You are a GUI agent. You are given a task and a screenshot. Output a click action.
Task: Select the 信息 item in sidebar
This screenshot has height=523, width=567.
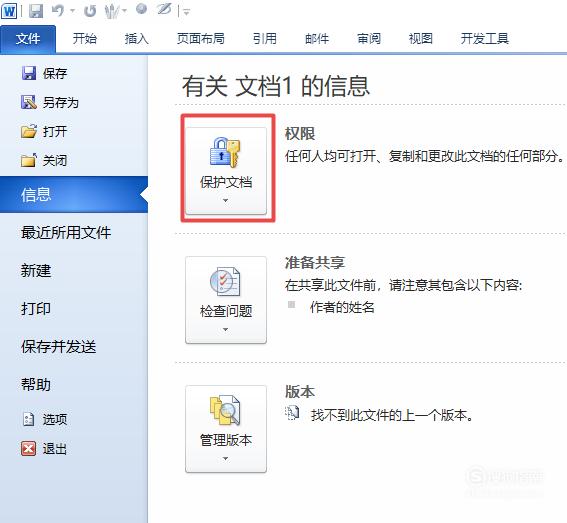pyautogui.click(x=74, y=194)
